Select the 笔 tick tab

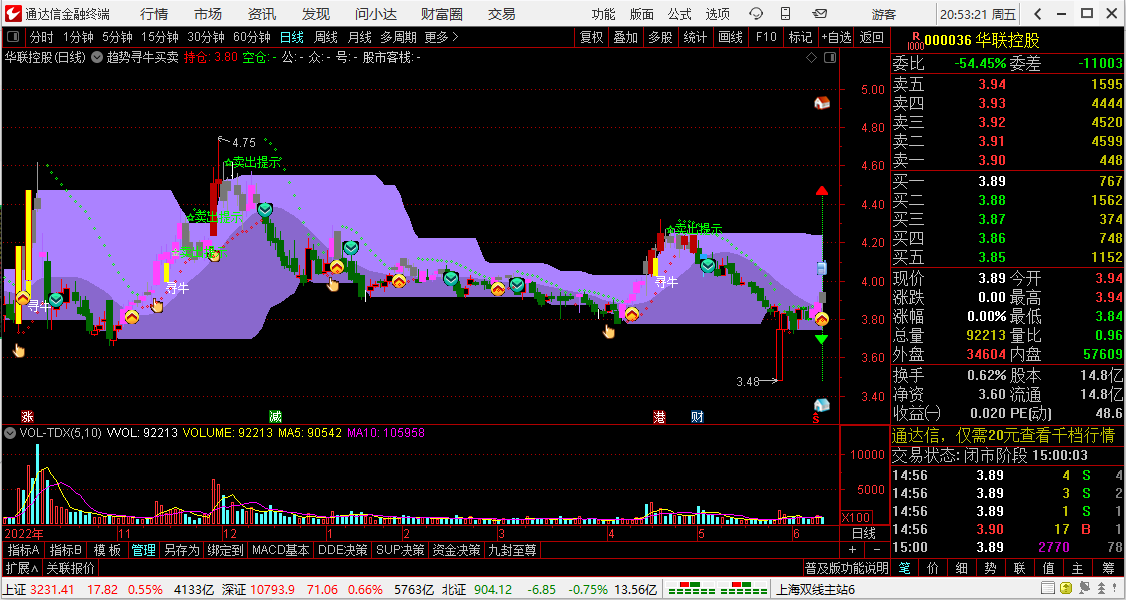tap(904, 568)
